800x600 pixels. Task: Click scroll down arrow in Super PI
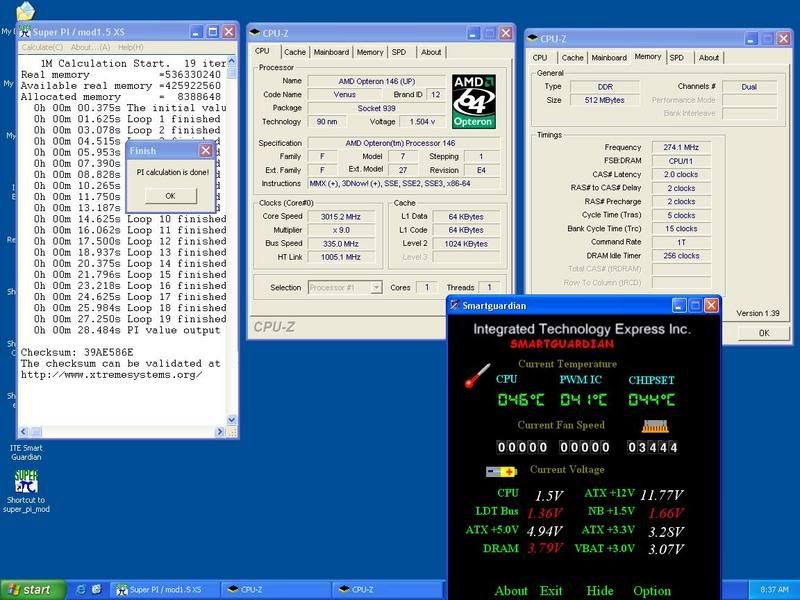231,420
